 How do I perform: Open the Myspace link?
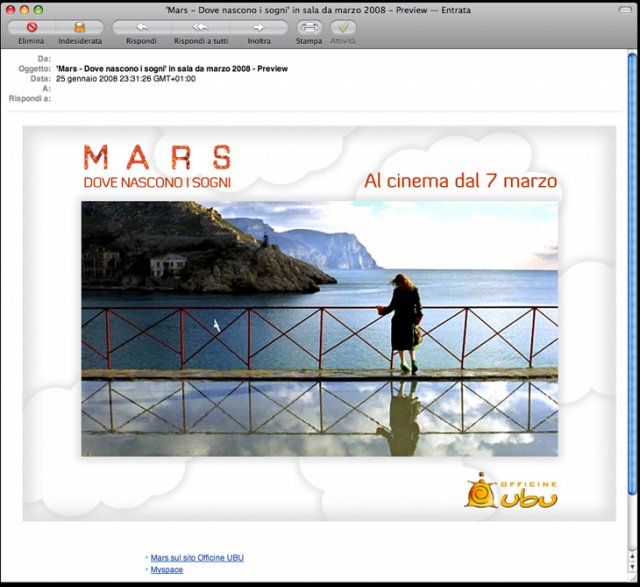tap(166, 570)
